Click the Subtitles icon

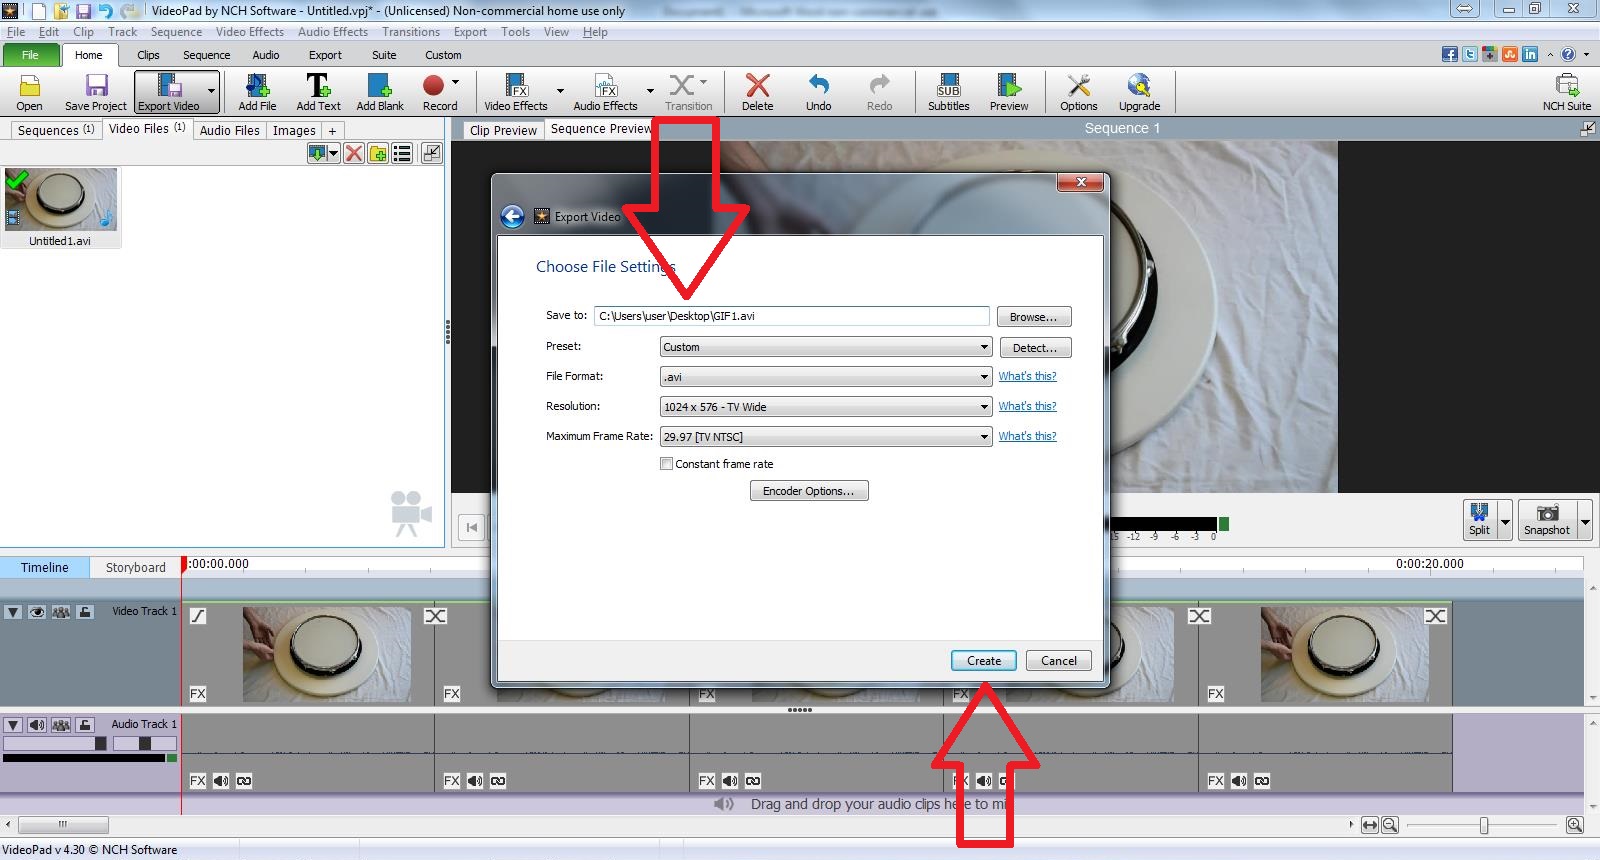click(x=948, y=92)
